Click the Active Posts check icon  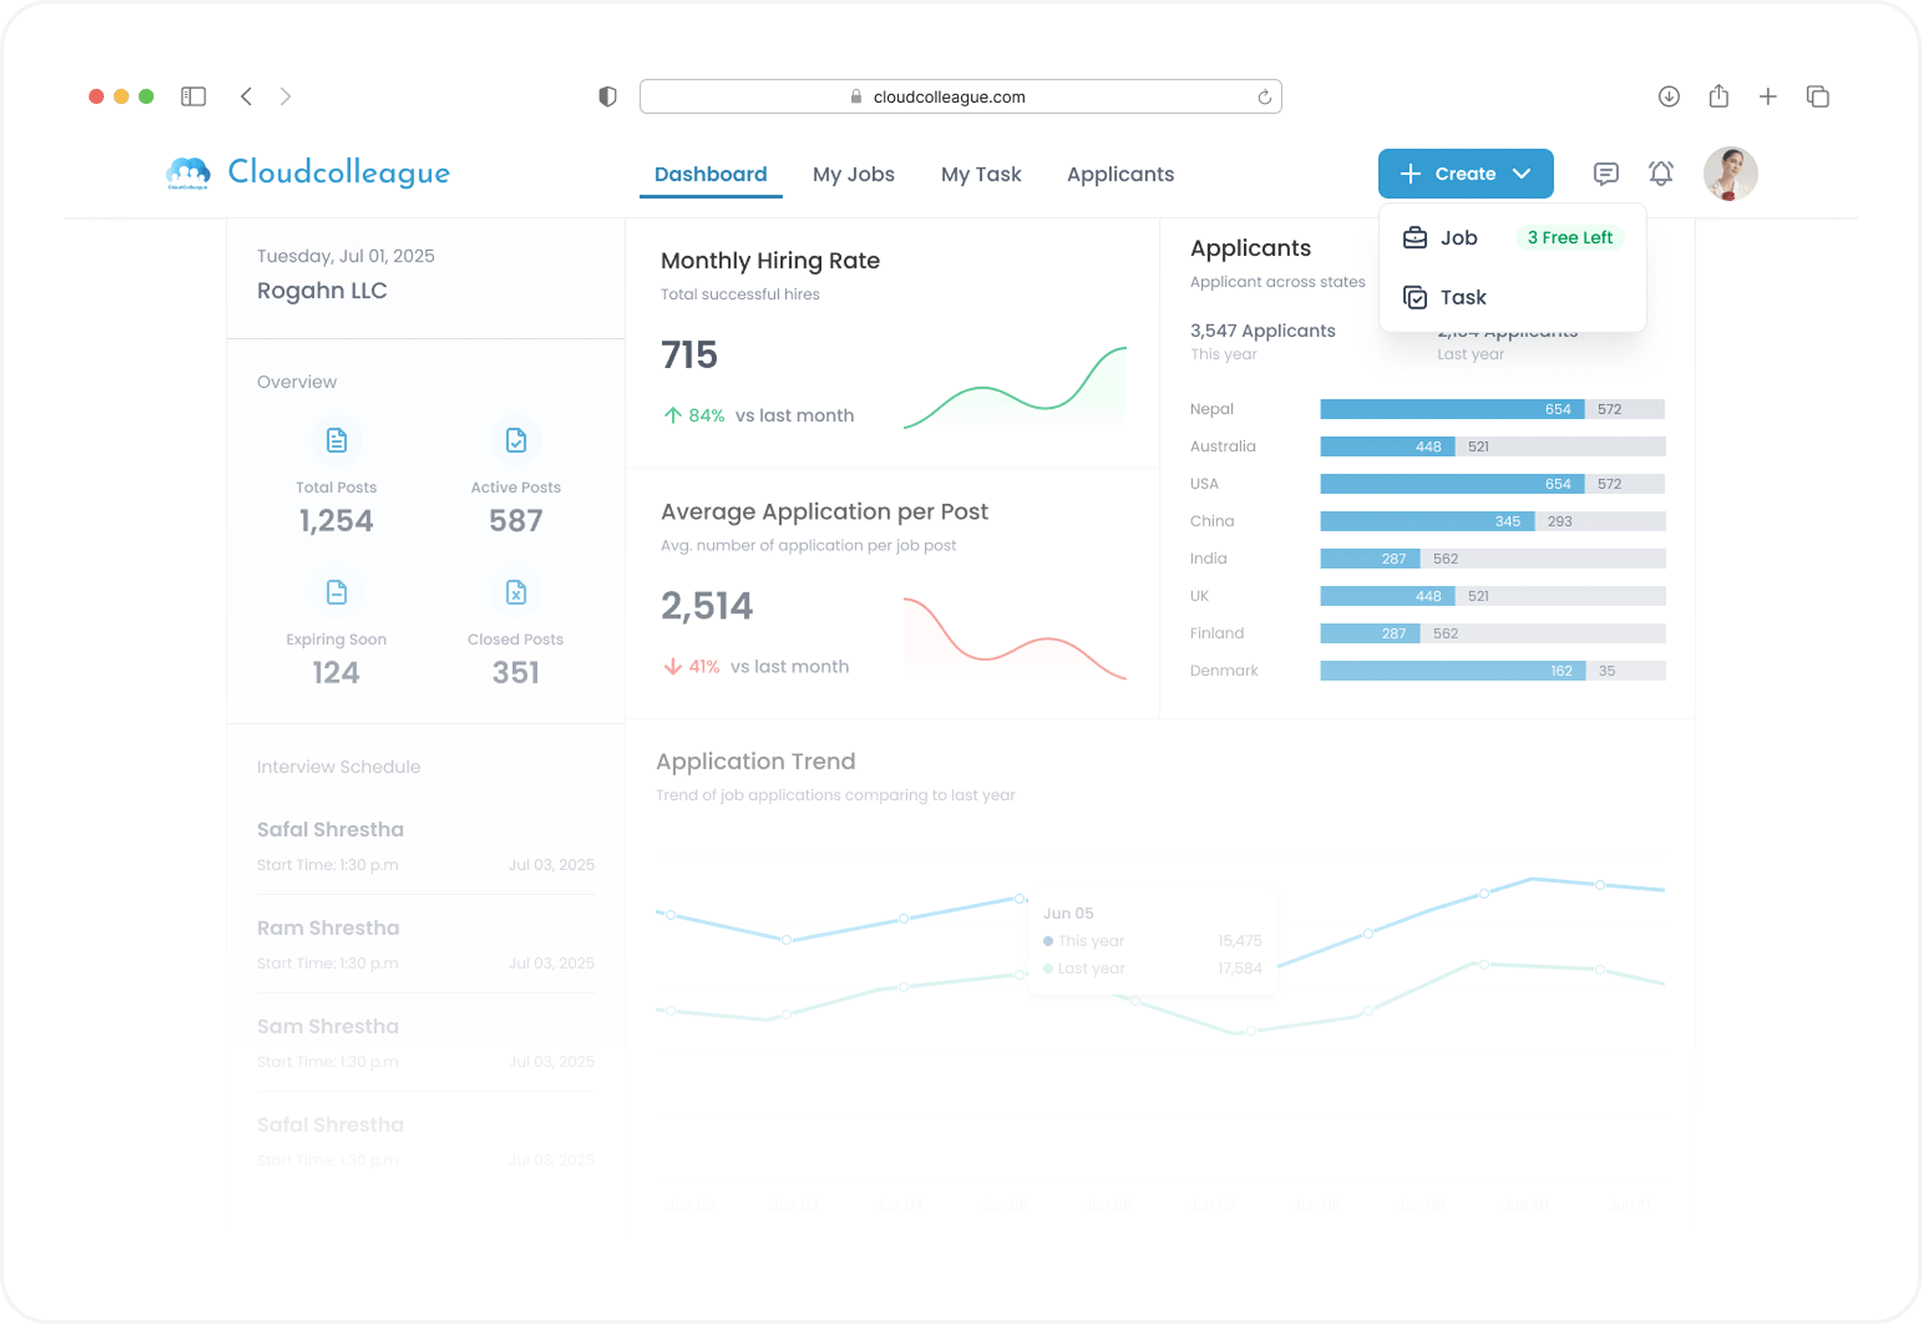(x=515, y=440)
